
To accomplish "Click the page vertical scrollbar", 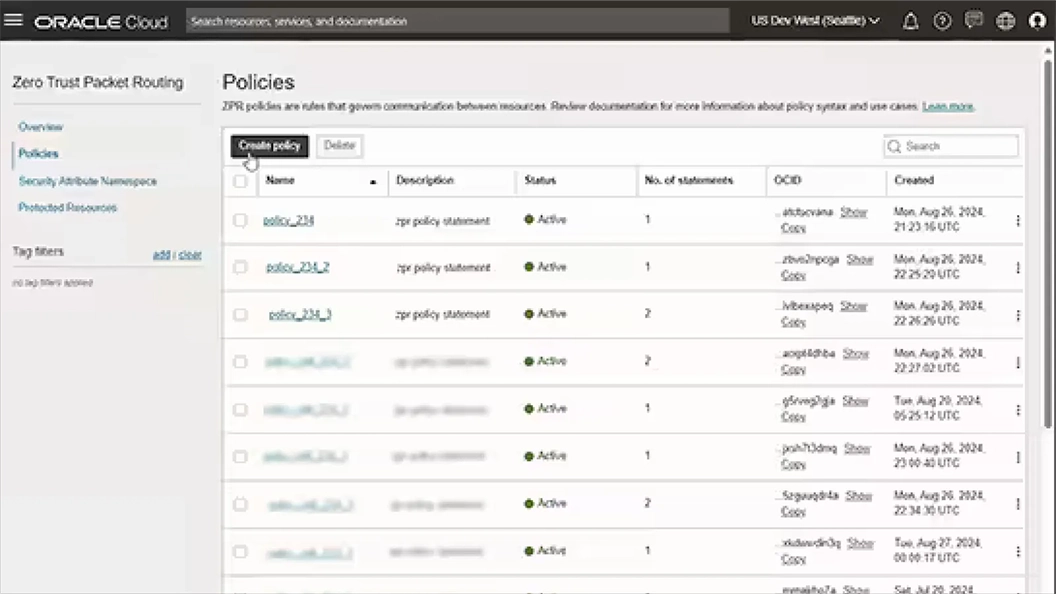I will (1047, 242).
